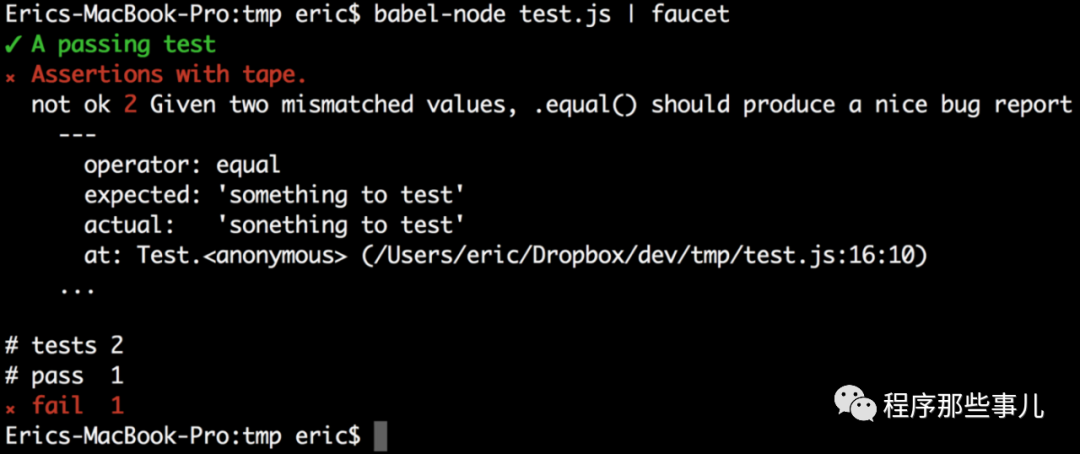Click the green checkmark beside A passing test

click(12, 44)
